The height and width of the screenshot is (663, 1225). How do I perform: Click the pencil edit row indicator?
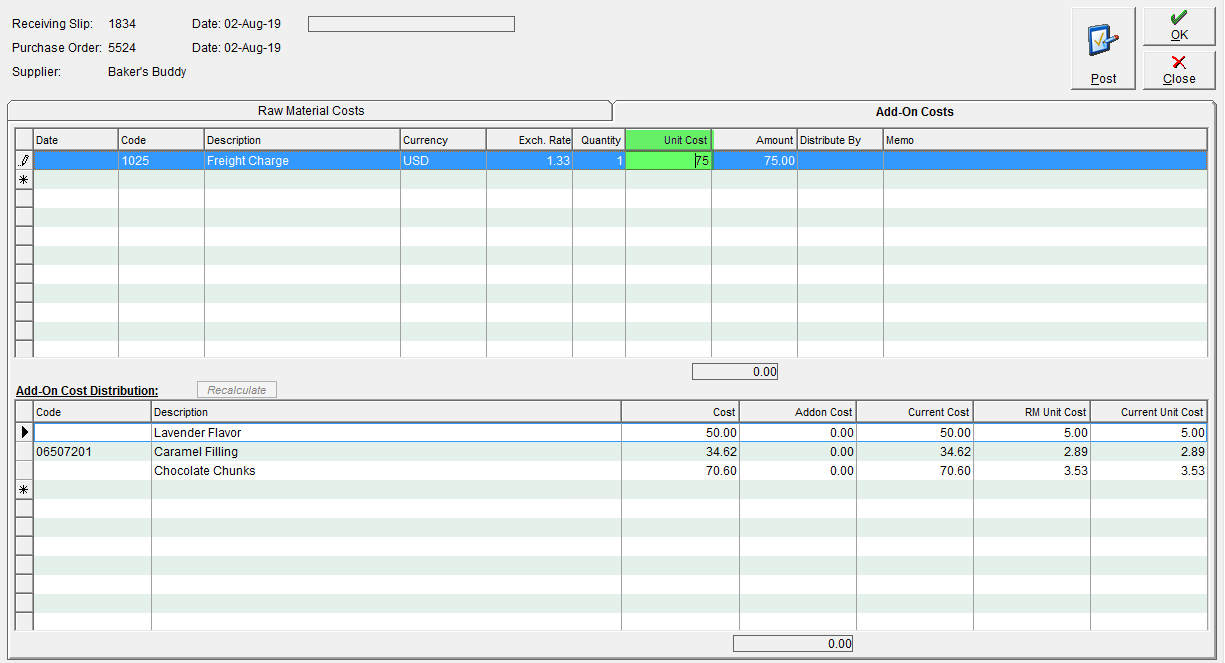click(24, 160)
